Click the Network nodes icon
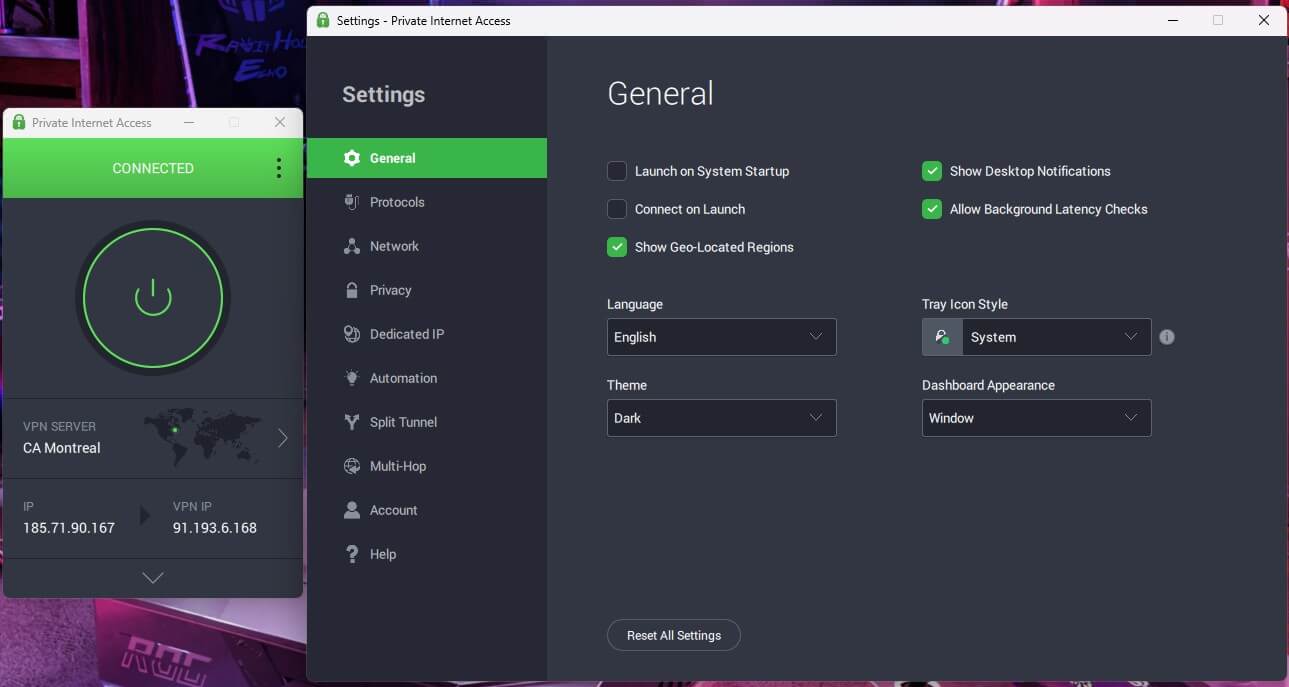Viewport: 1289px width, 687px height. (352, 246)
